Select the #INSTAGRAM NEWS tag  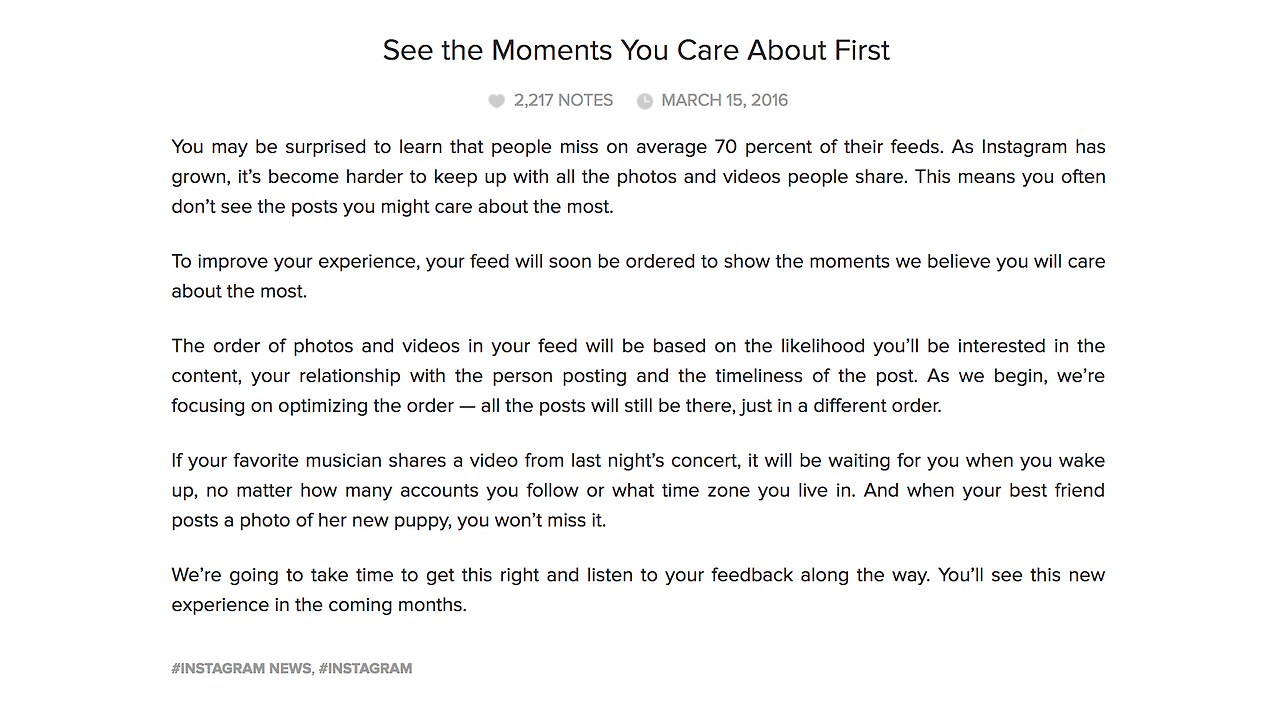[241, 668]
